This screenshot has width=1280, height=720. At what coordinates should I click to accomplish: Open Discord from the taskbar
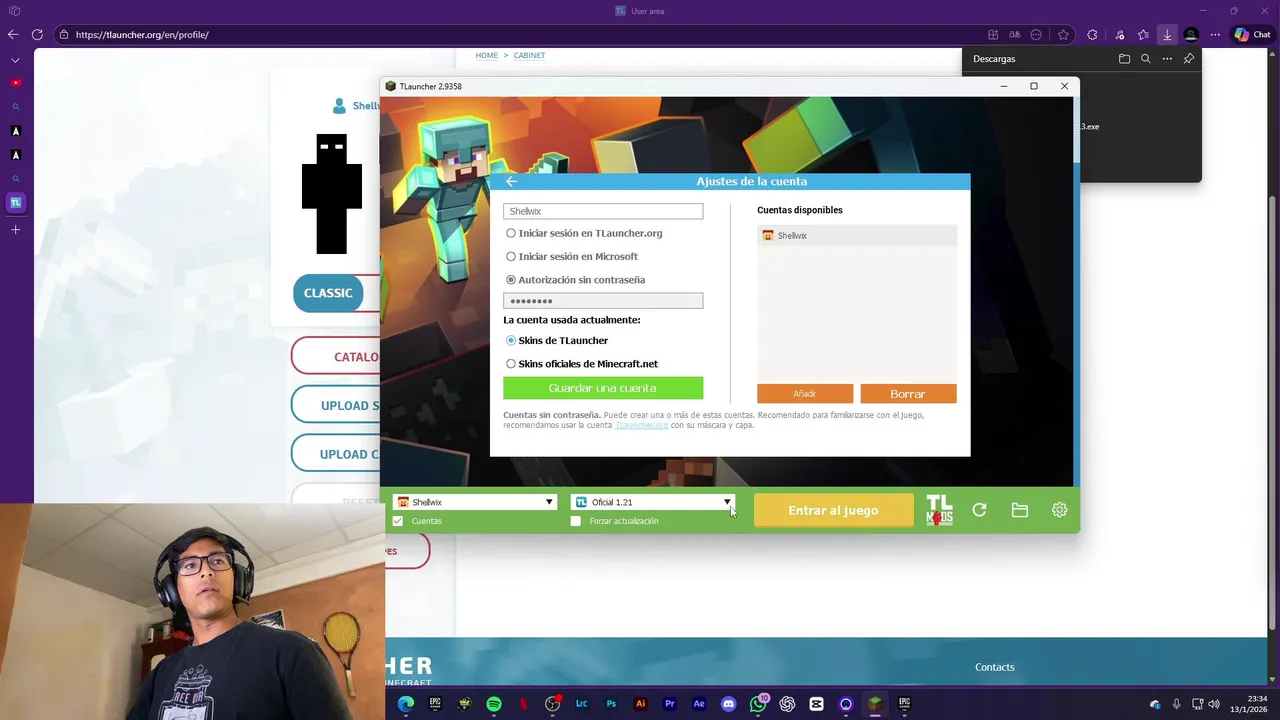[728, 704]
